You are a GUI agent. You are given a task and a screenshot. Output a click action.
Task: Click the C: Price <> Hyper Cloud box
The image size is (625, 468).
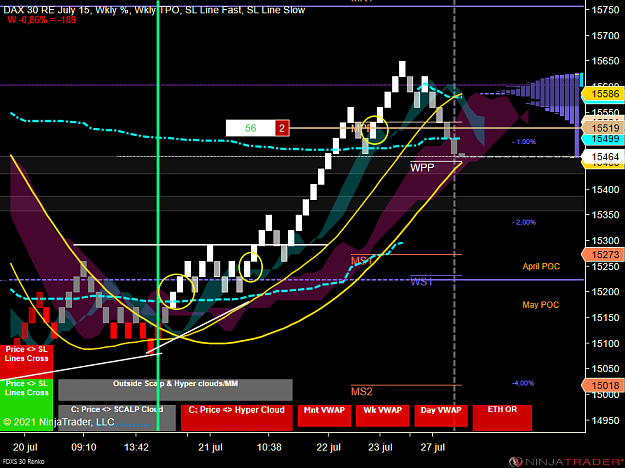click(x=236, y=417)
